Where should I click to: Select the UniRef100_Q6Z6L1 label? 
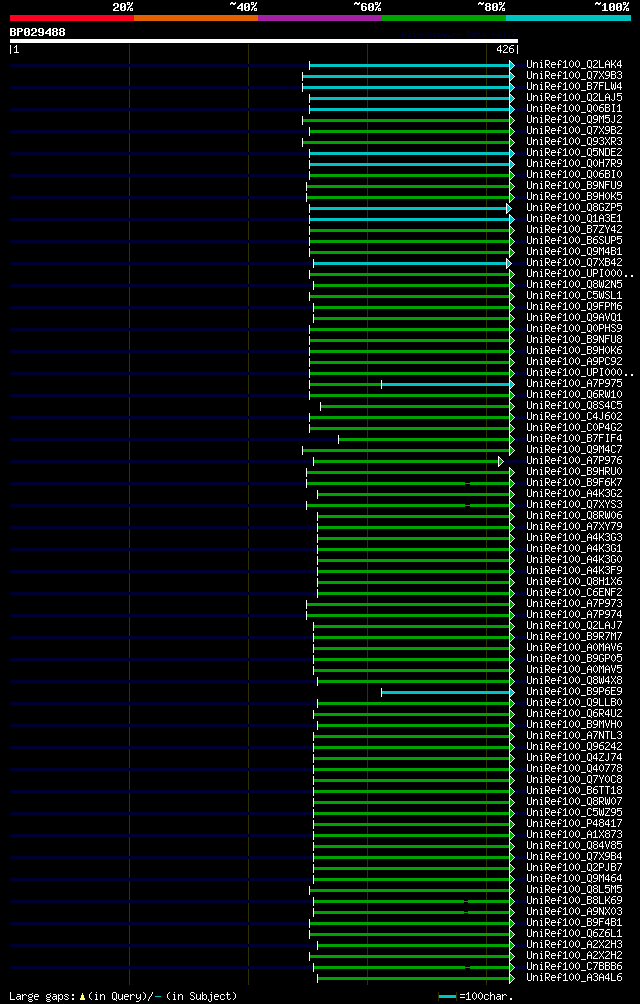tap(573, 933)
